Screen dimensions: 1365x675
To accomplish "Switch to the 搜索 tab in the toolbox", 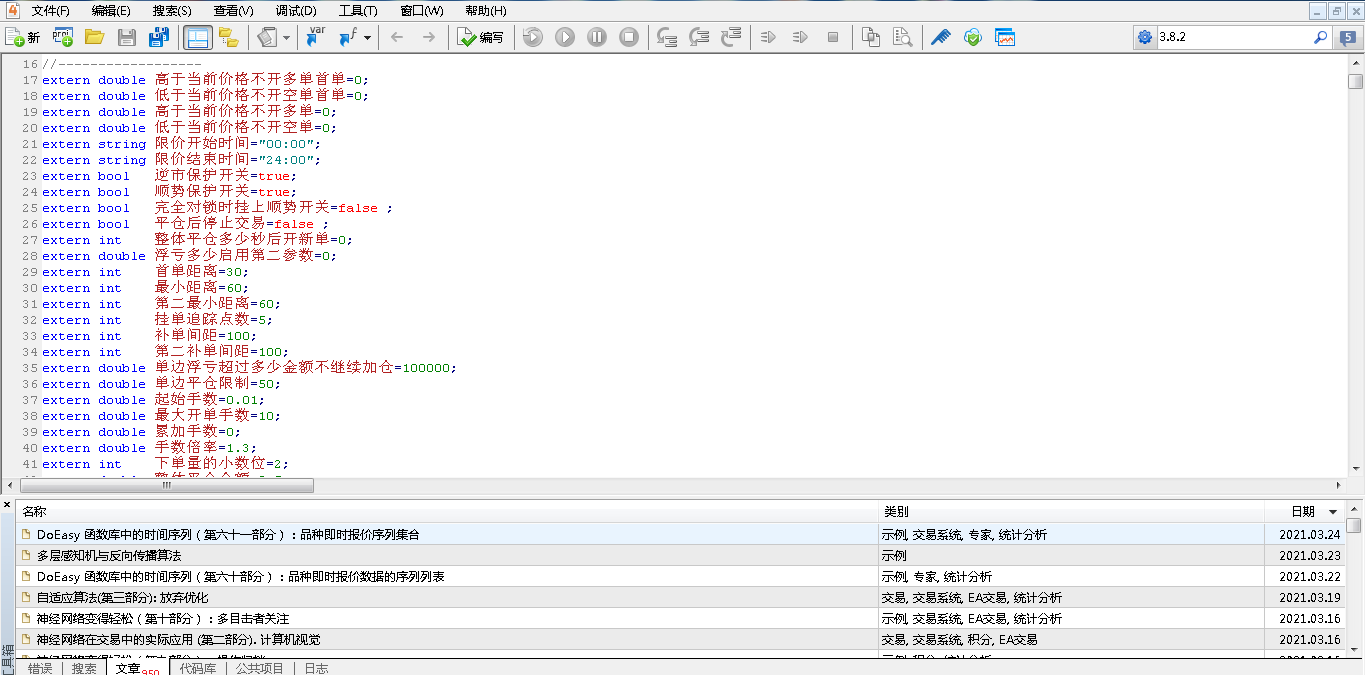I will (84, 668).
